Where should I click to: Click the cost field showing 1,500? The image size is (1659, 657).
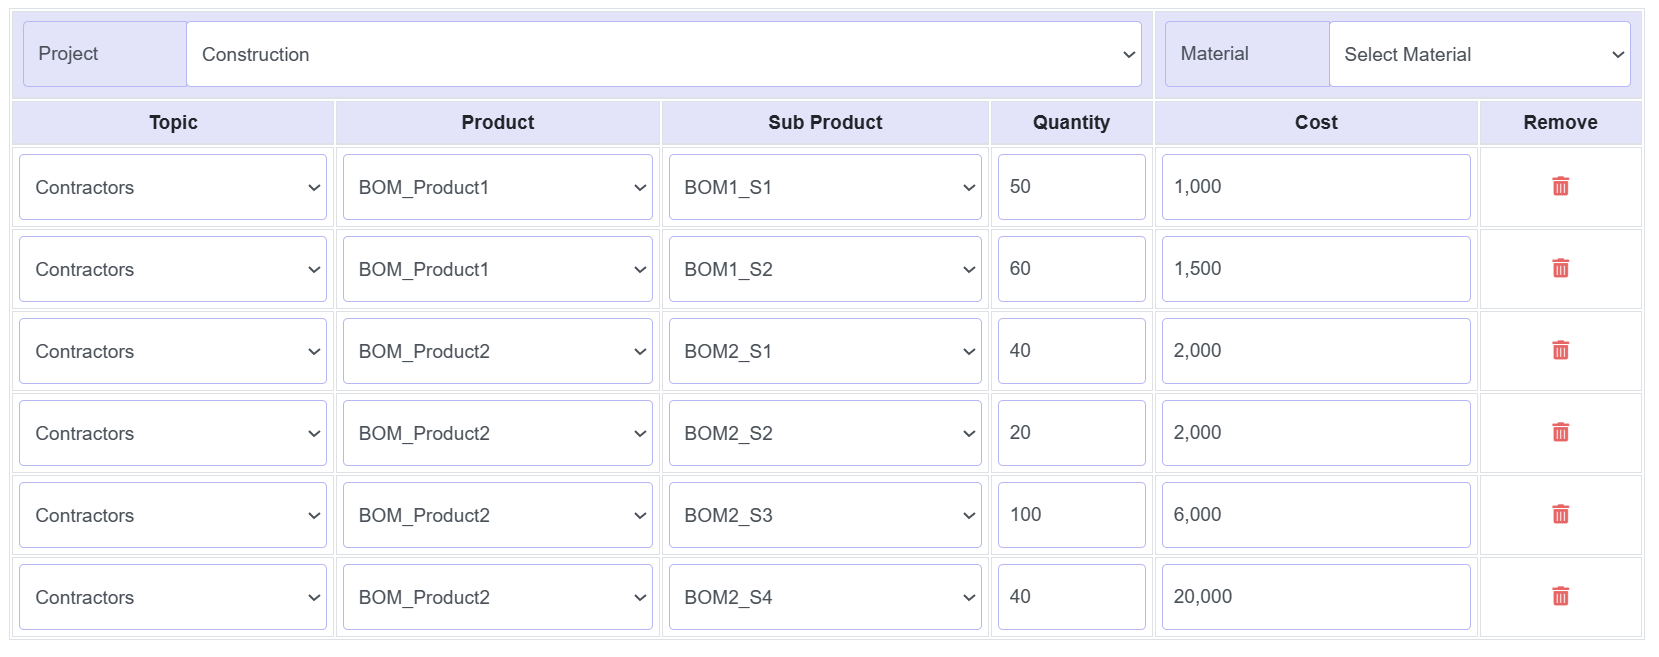[x=1315, y=269]
